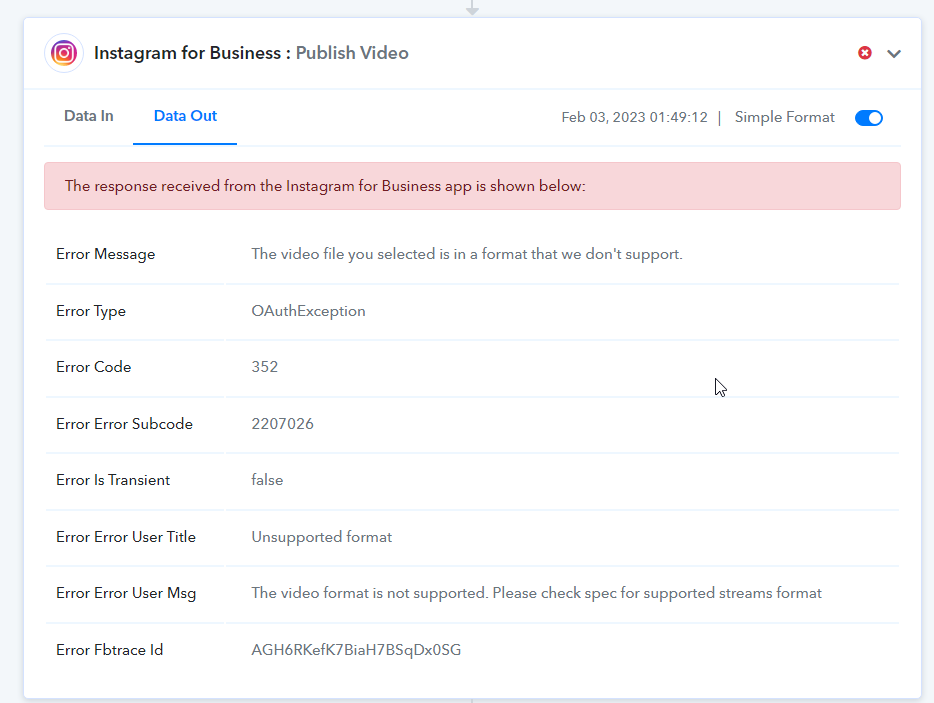Click the OAuthException value
Viewport: 934px width, 703px height.
tap(309, 311)
